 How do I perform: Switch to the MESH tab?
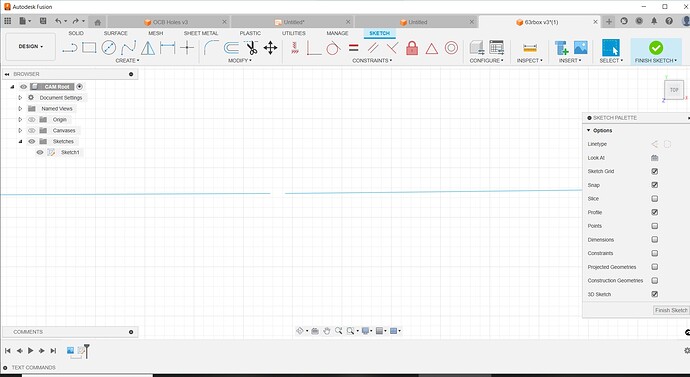point(155,33)
